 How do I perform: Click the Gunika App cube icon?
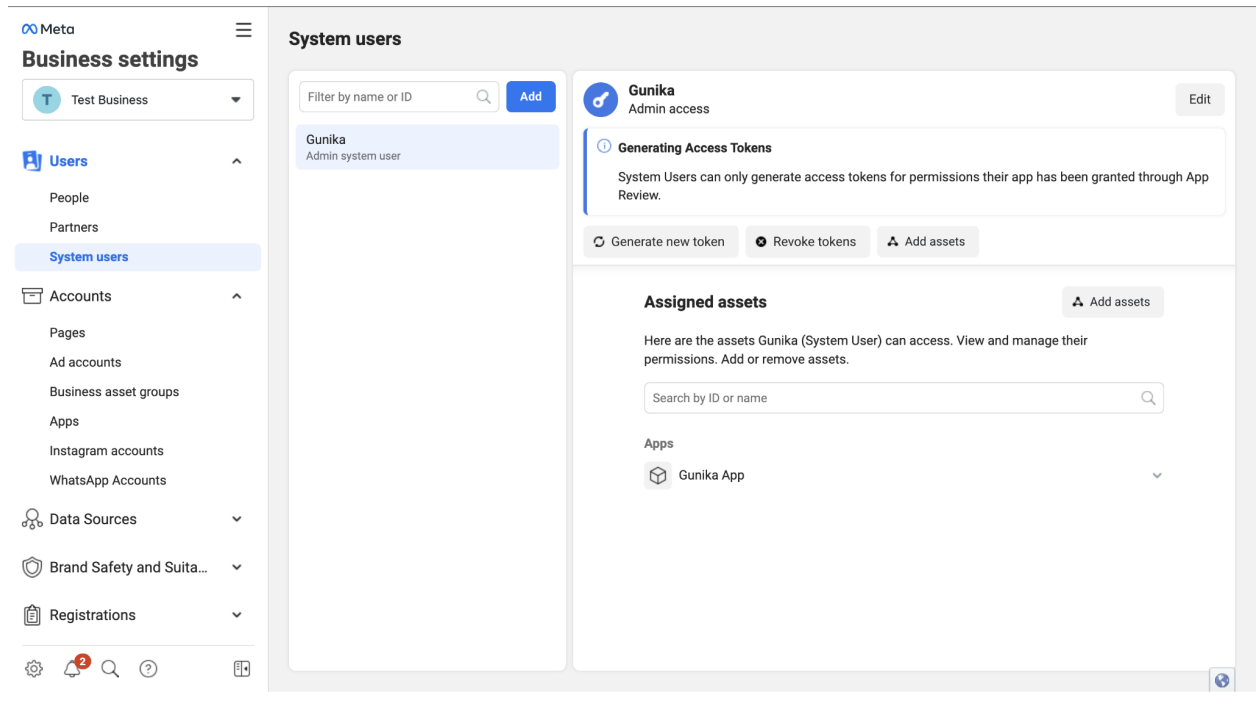coord(658,476)
